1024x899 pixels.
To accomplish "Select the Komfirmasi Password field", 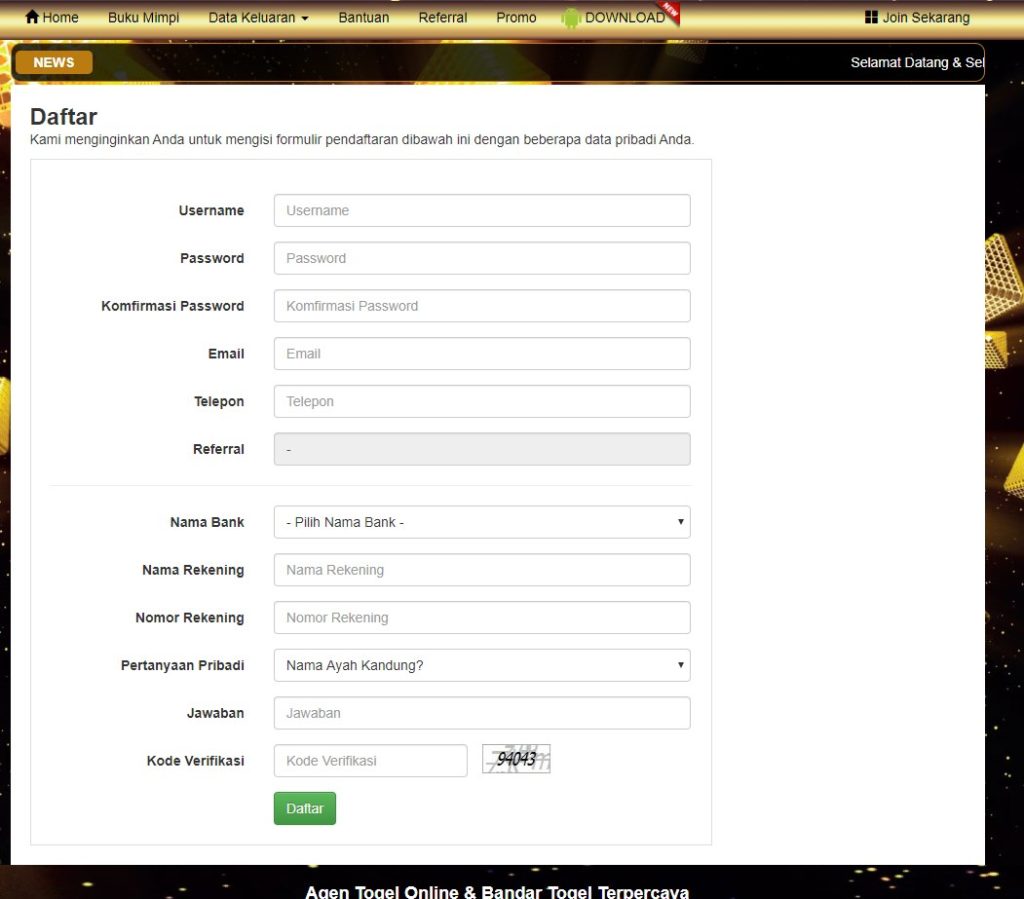I will 482,306.
